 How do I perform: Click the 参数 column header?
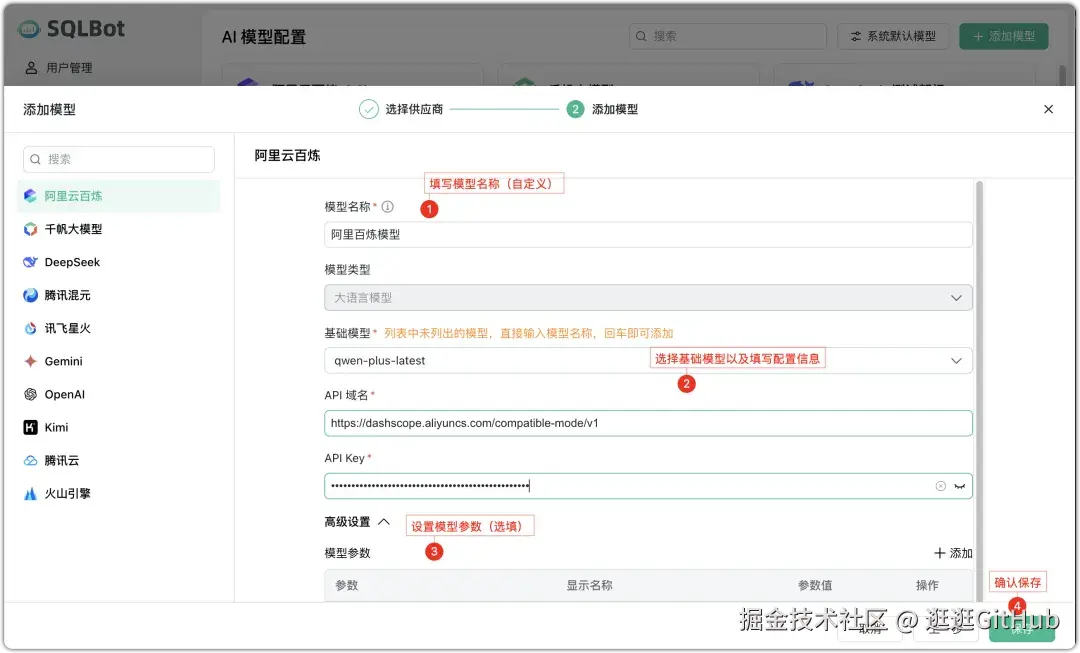click(346, 585)
